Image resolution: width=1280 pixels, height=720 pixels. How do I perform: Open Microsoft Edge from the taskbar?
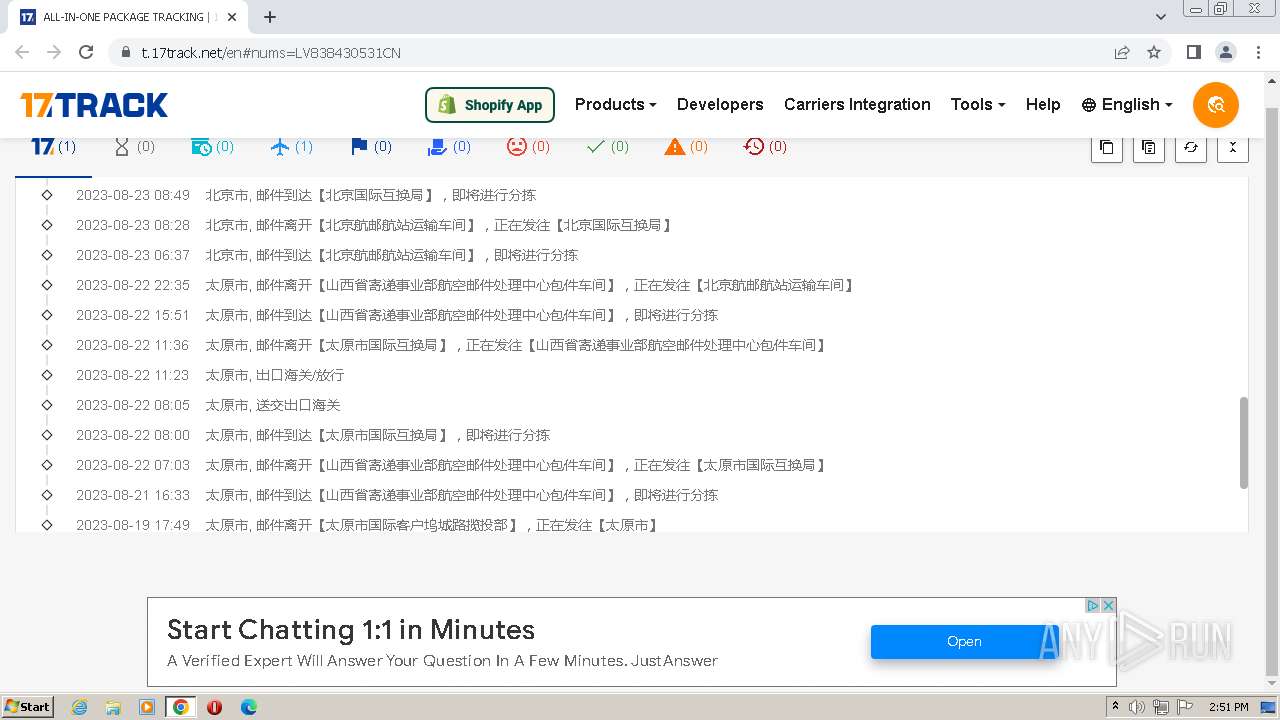pyautogui.click(x=248, y=707)
